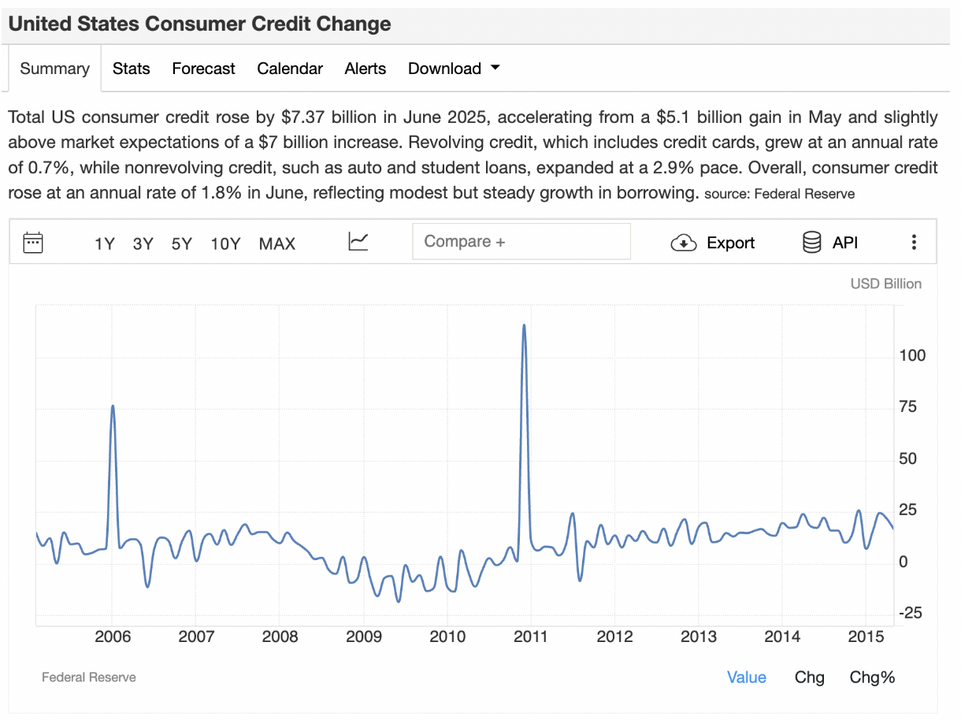This screenshot has height=720, width=961.
Task: Switch chart to the Chg view
Action: [x=809, y=677]
